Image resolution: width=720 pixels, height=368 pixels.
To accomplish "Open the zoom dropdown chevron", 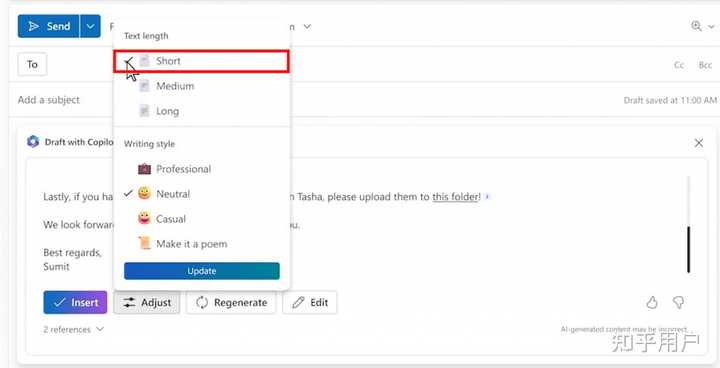I will tap(711, 27).
